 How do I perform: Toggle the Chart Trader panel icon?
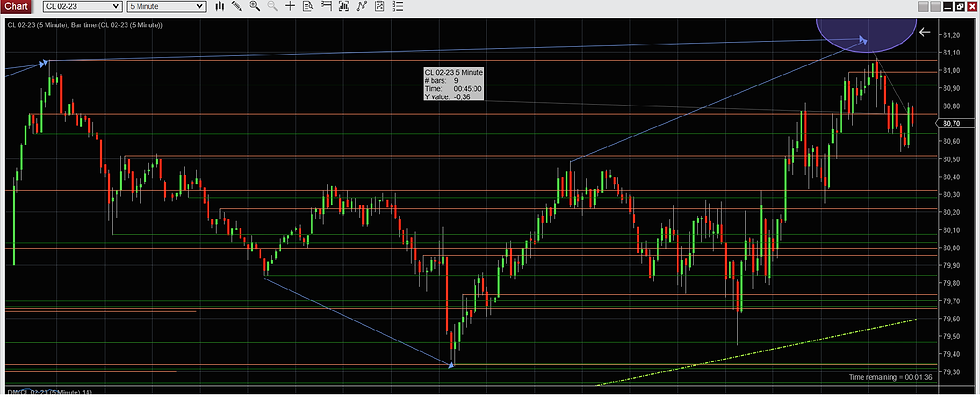click(326, 6)
